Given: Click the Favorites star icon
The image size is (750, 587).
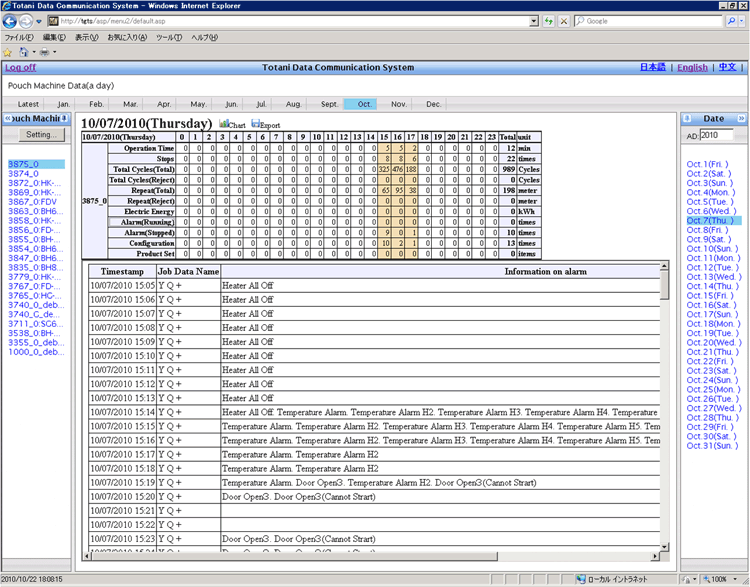Looking at the screenshot, I should coord(7,52).
